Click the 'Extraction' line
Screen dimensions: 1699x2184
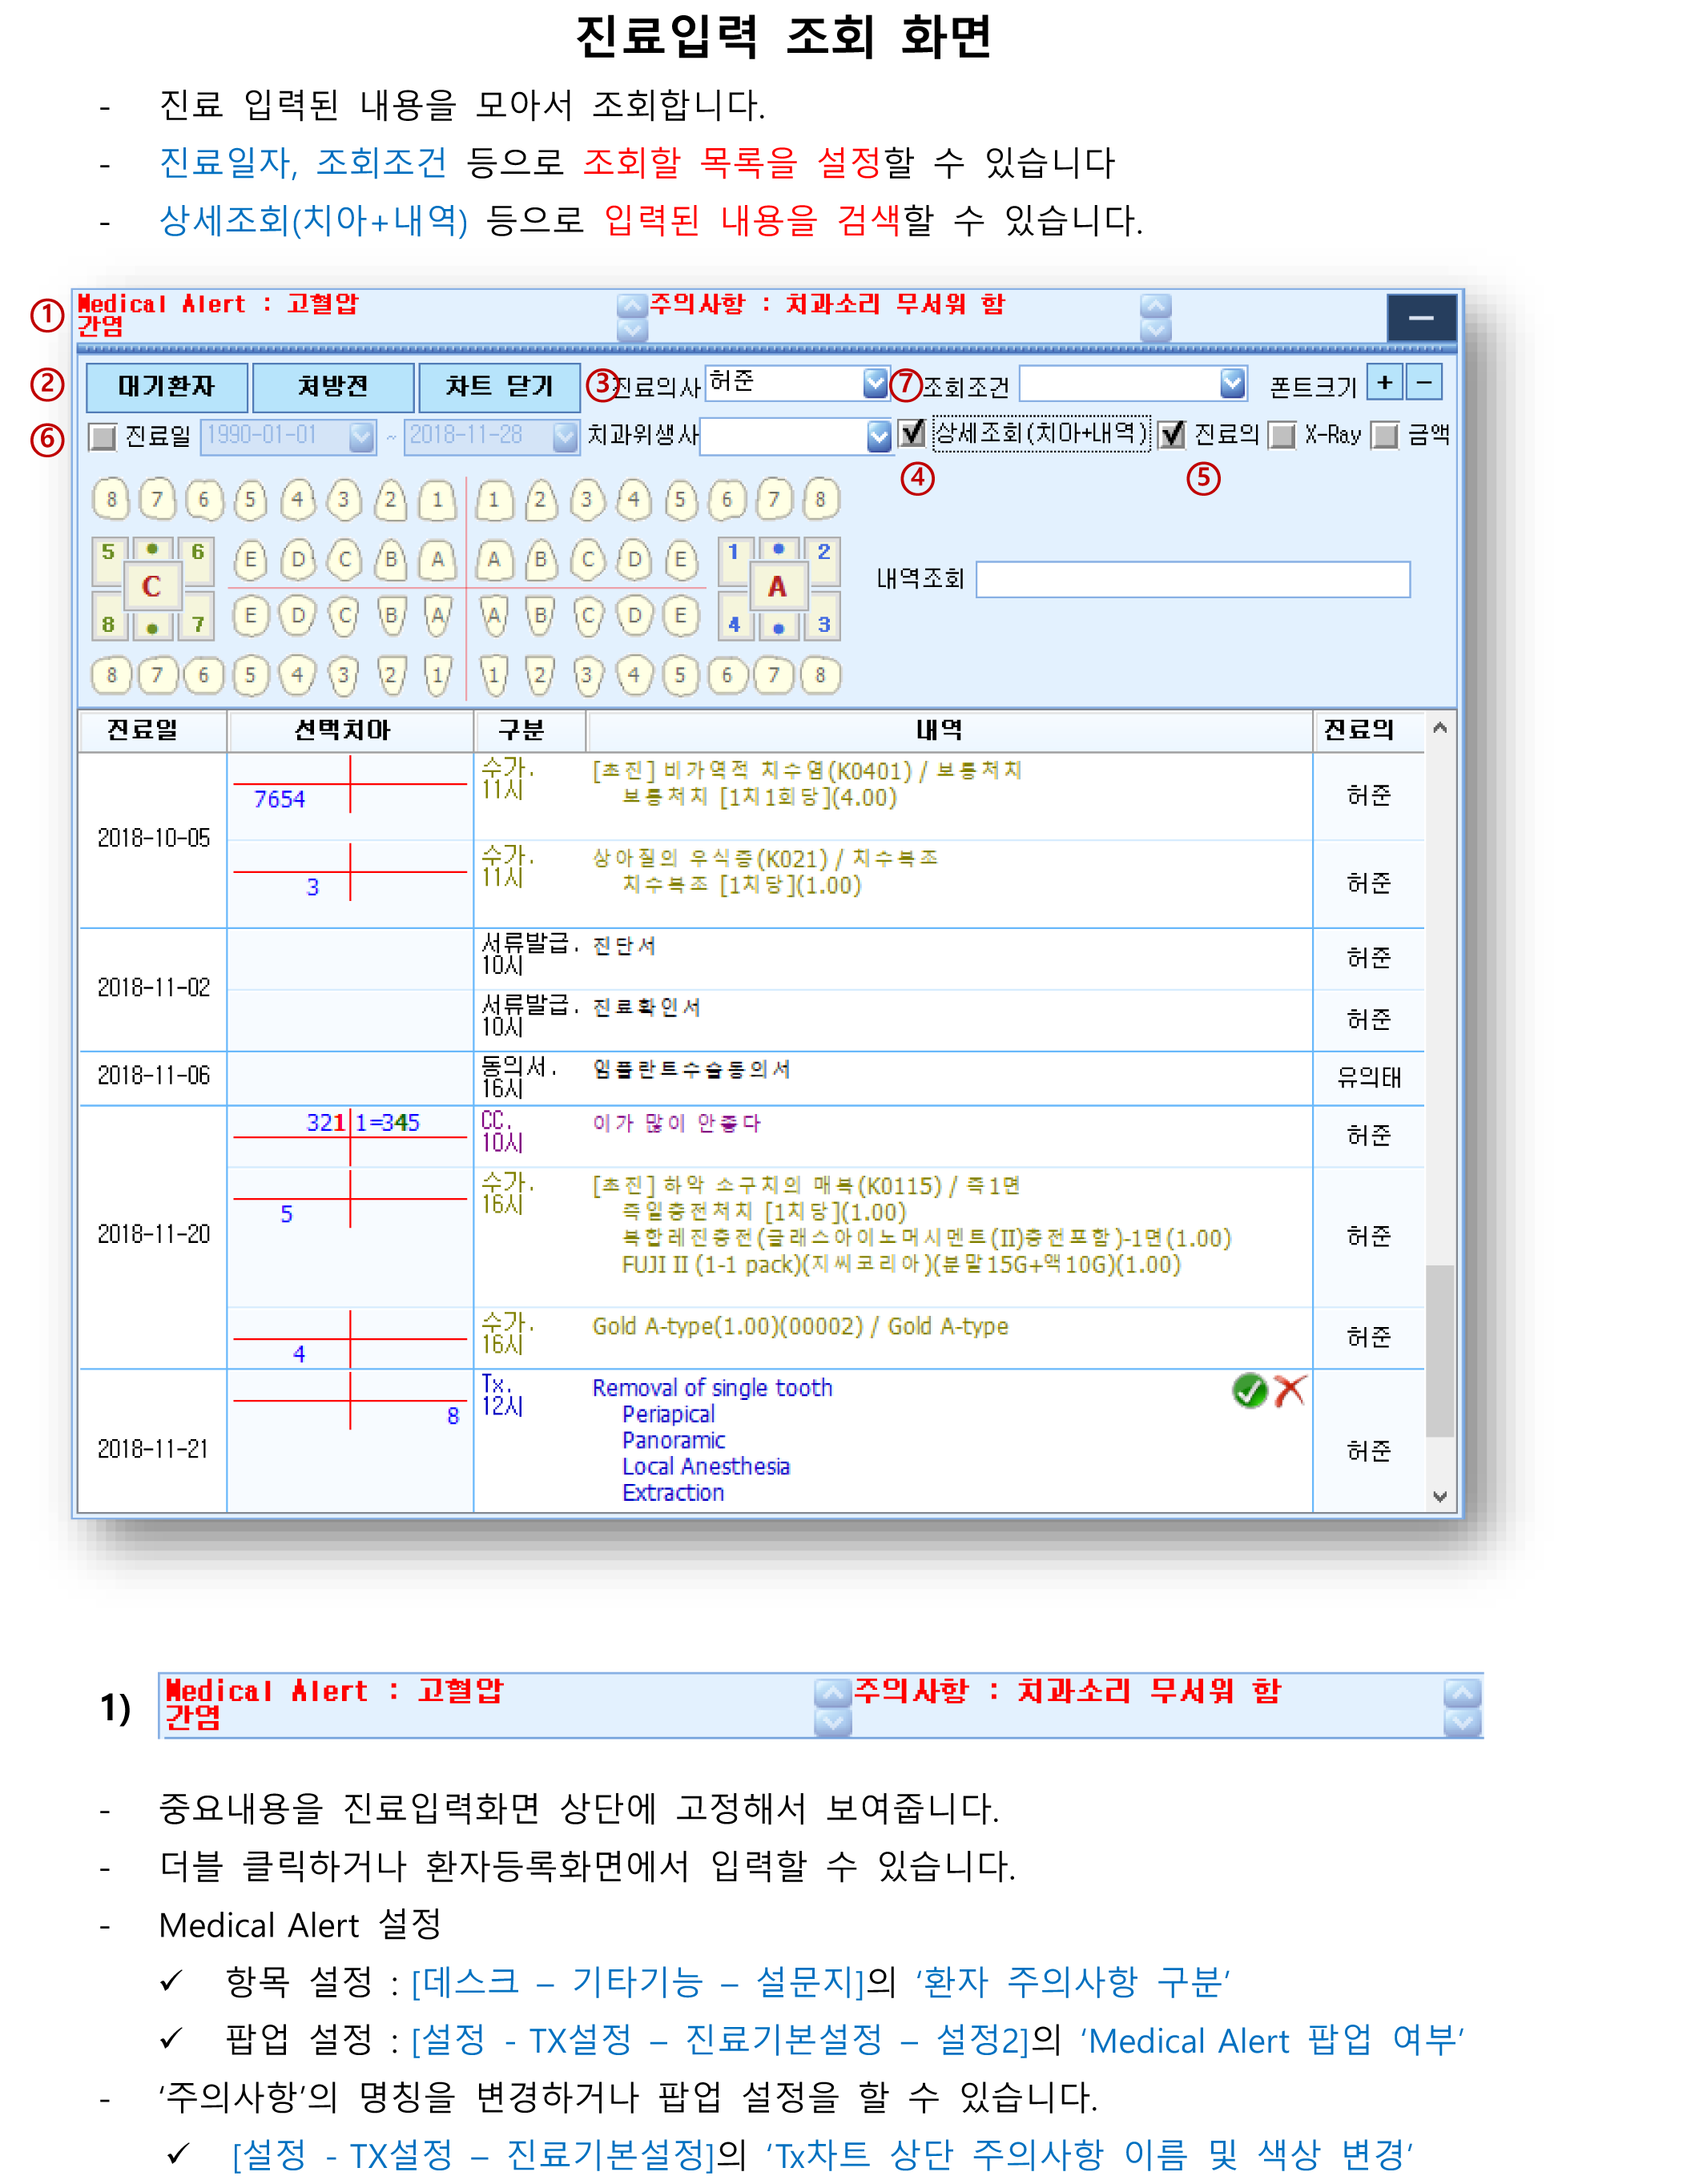coord(673,1492)
